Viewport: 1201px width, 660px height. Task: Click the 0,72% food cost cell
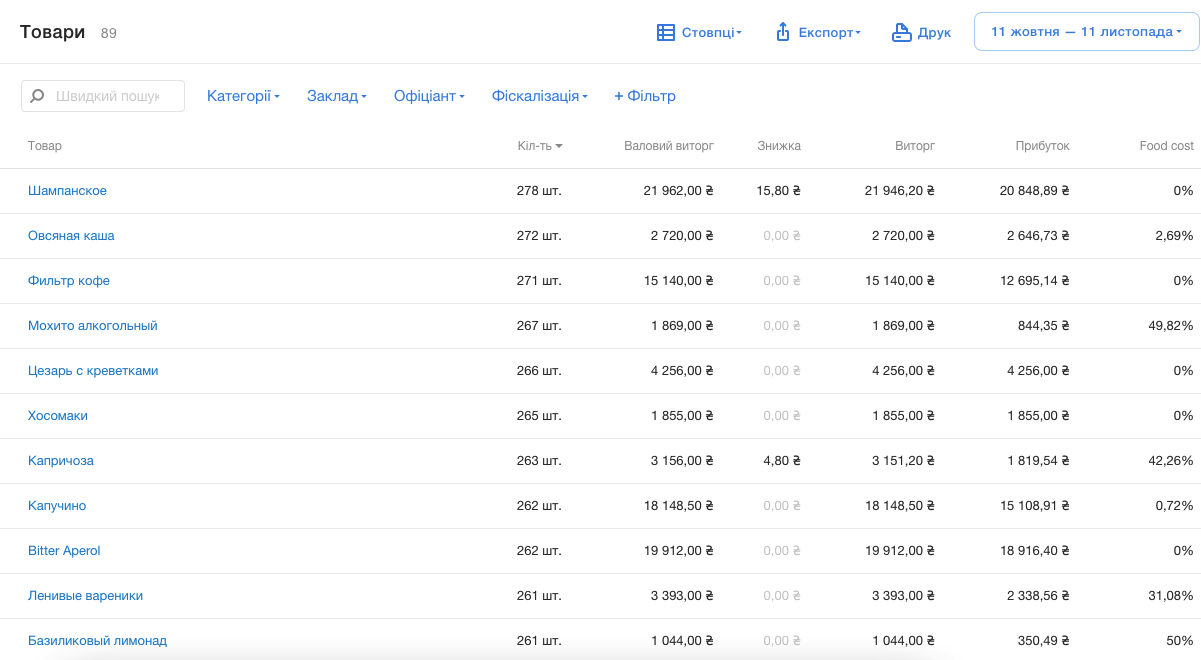click(1173, 506)
